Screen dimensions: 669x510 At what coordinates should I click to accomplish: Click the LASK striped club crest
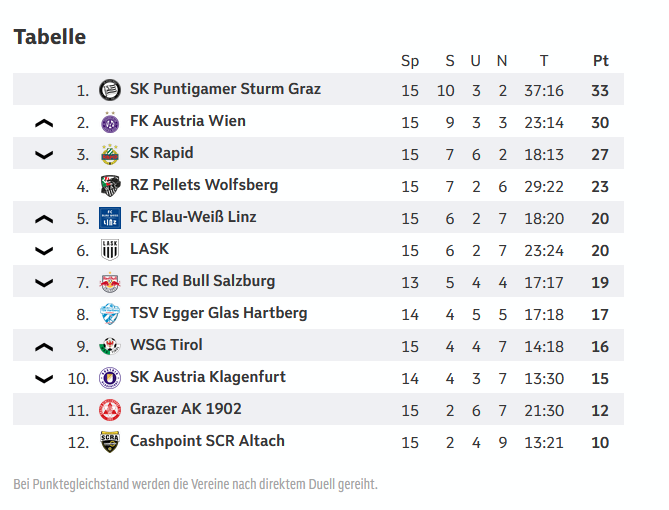(110, 250)
